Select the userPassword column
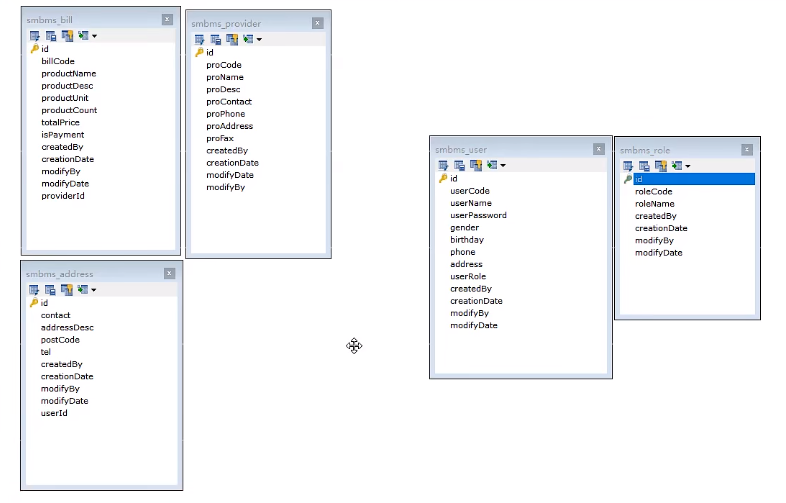The image size is (786, 503). pyautogui.click(x=478, y=216)
